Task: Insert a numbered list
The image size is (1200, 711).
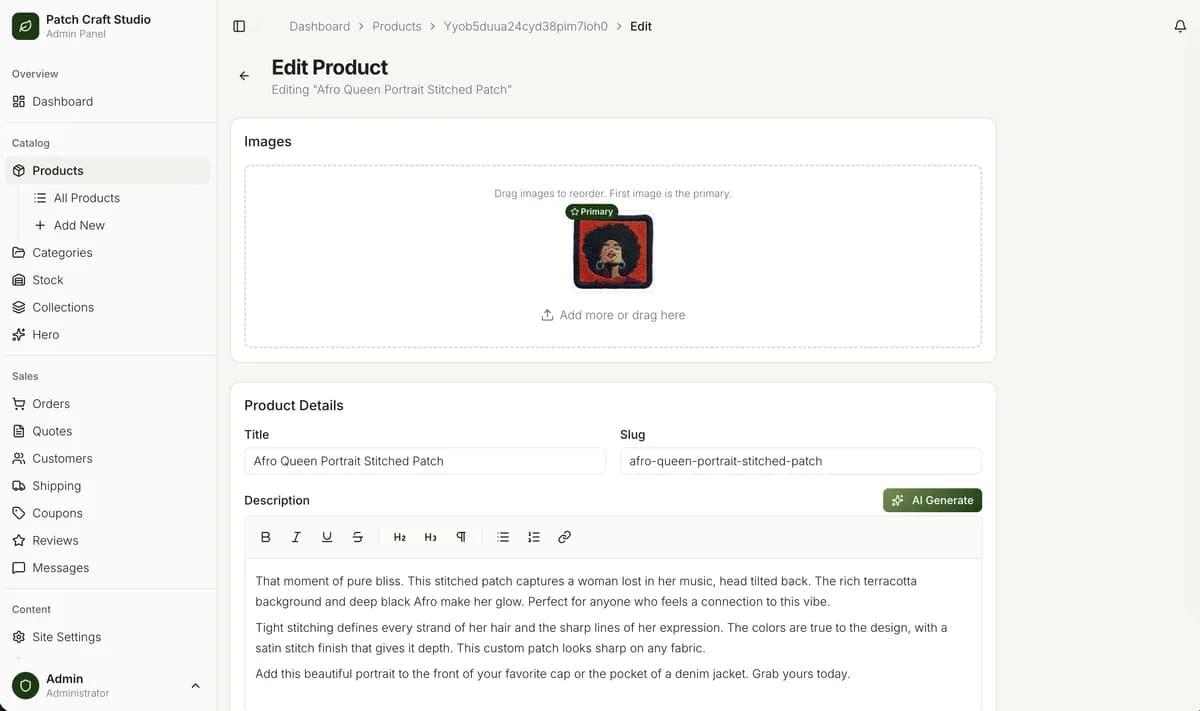Action: pyautogui.click(x=534, y=537)
